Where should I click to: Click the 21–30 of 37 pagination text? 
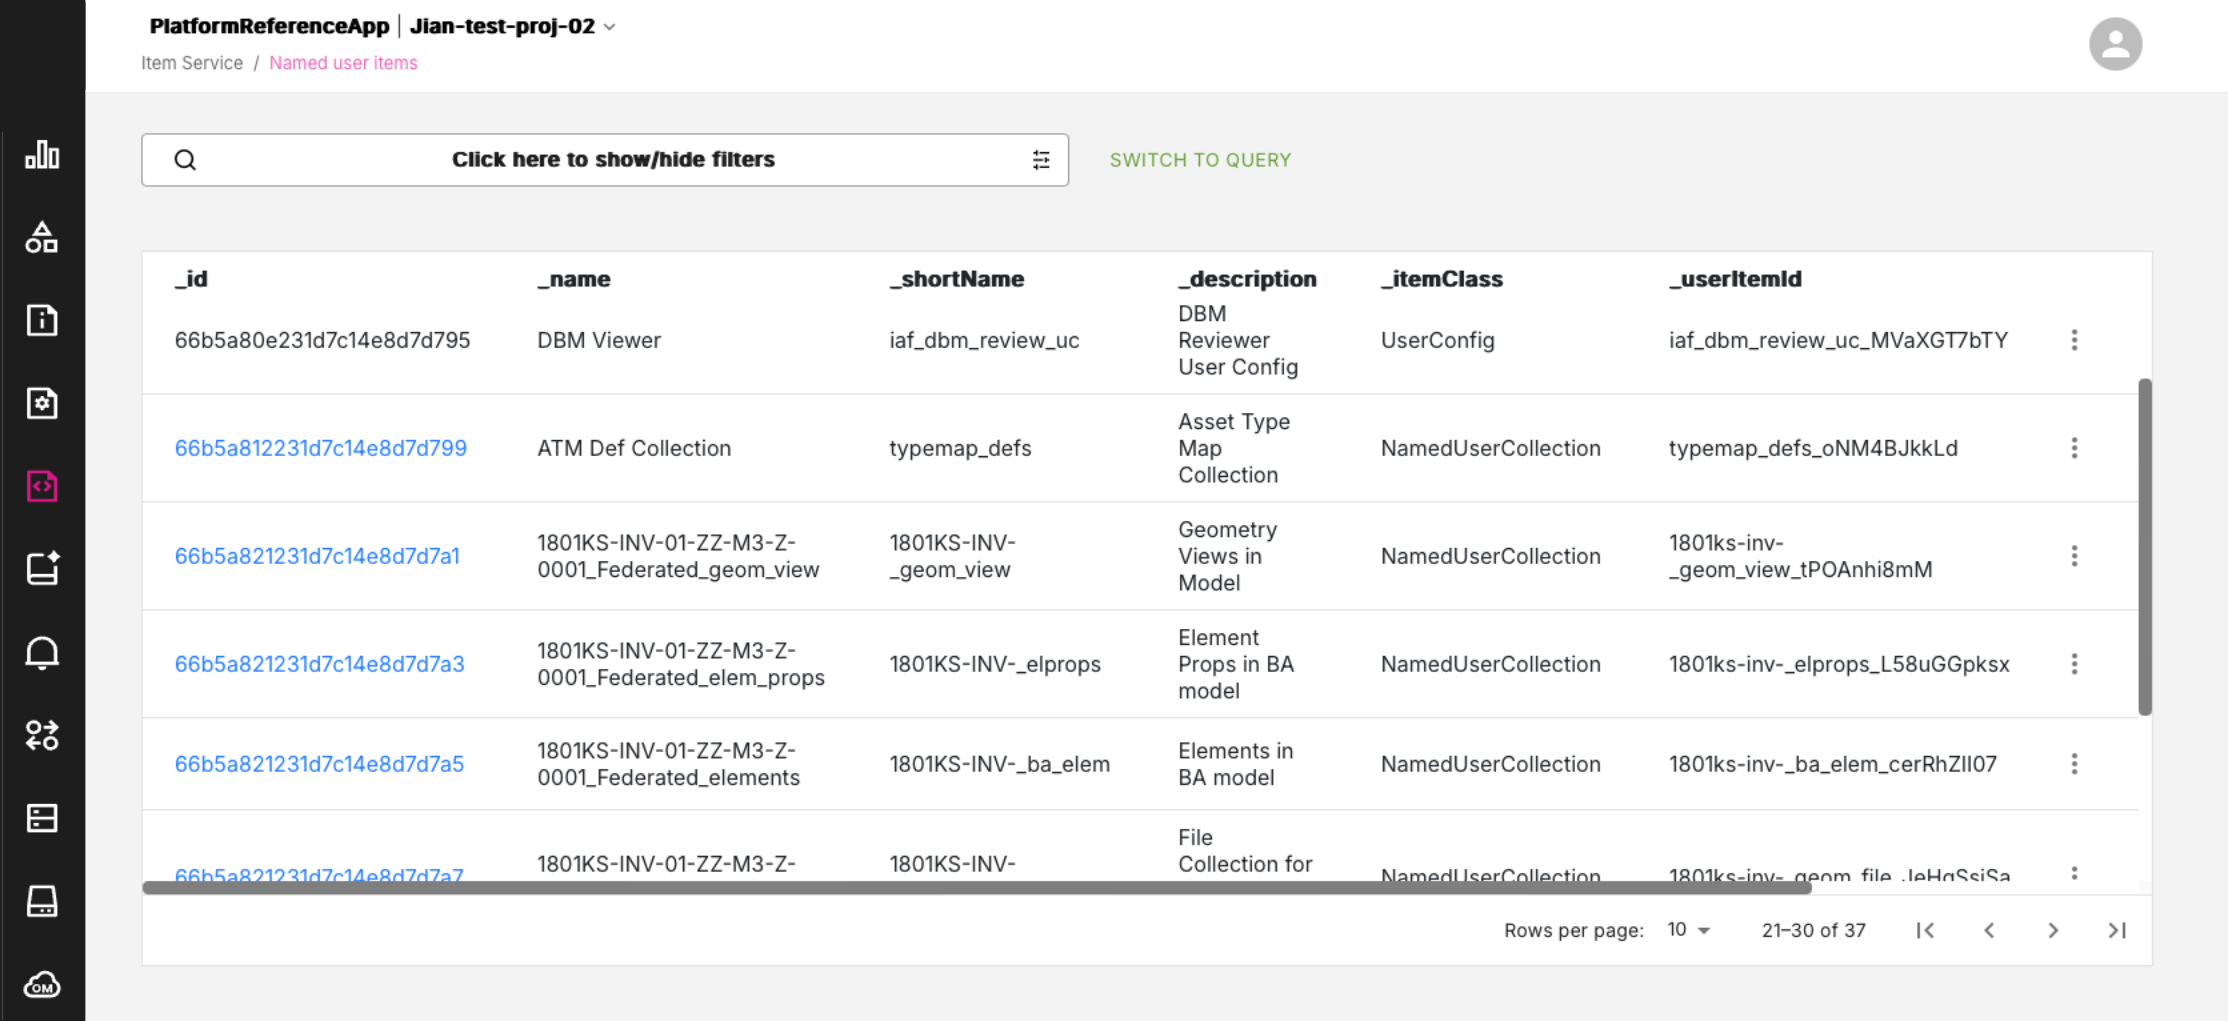[x=1814, y=930]
